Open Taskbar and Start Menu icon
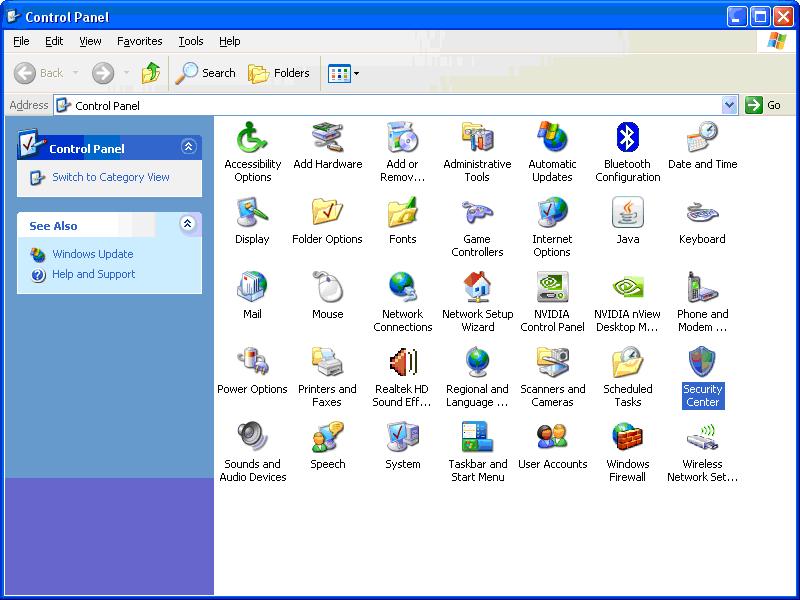 click(x=478, y=452)
